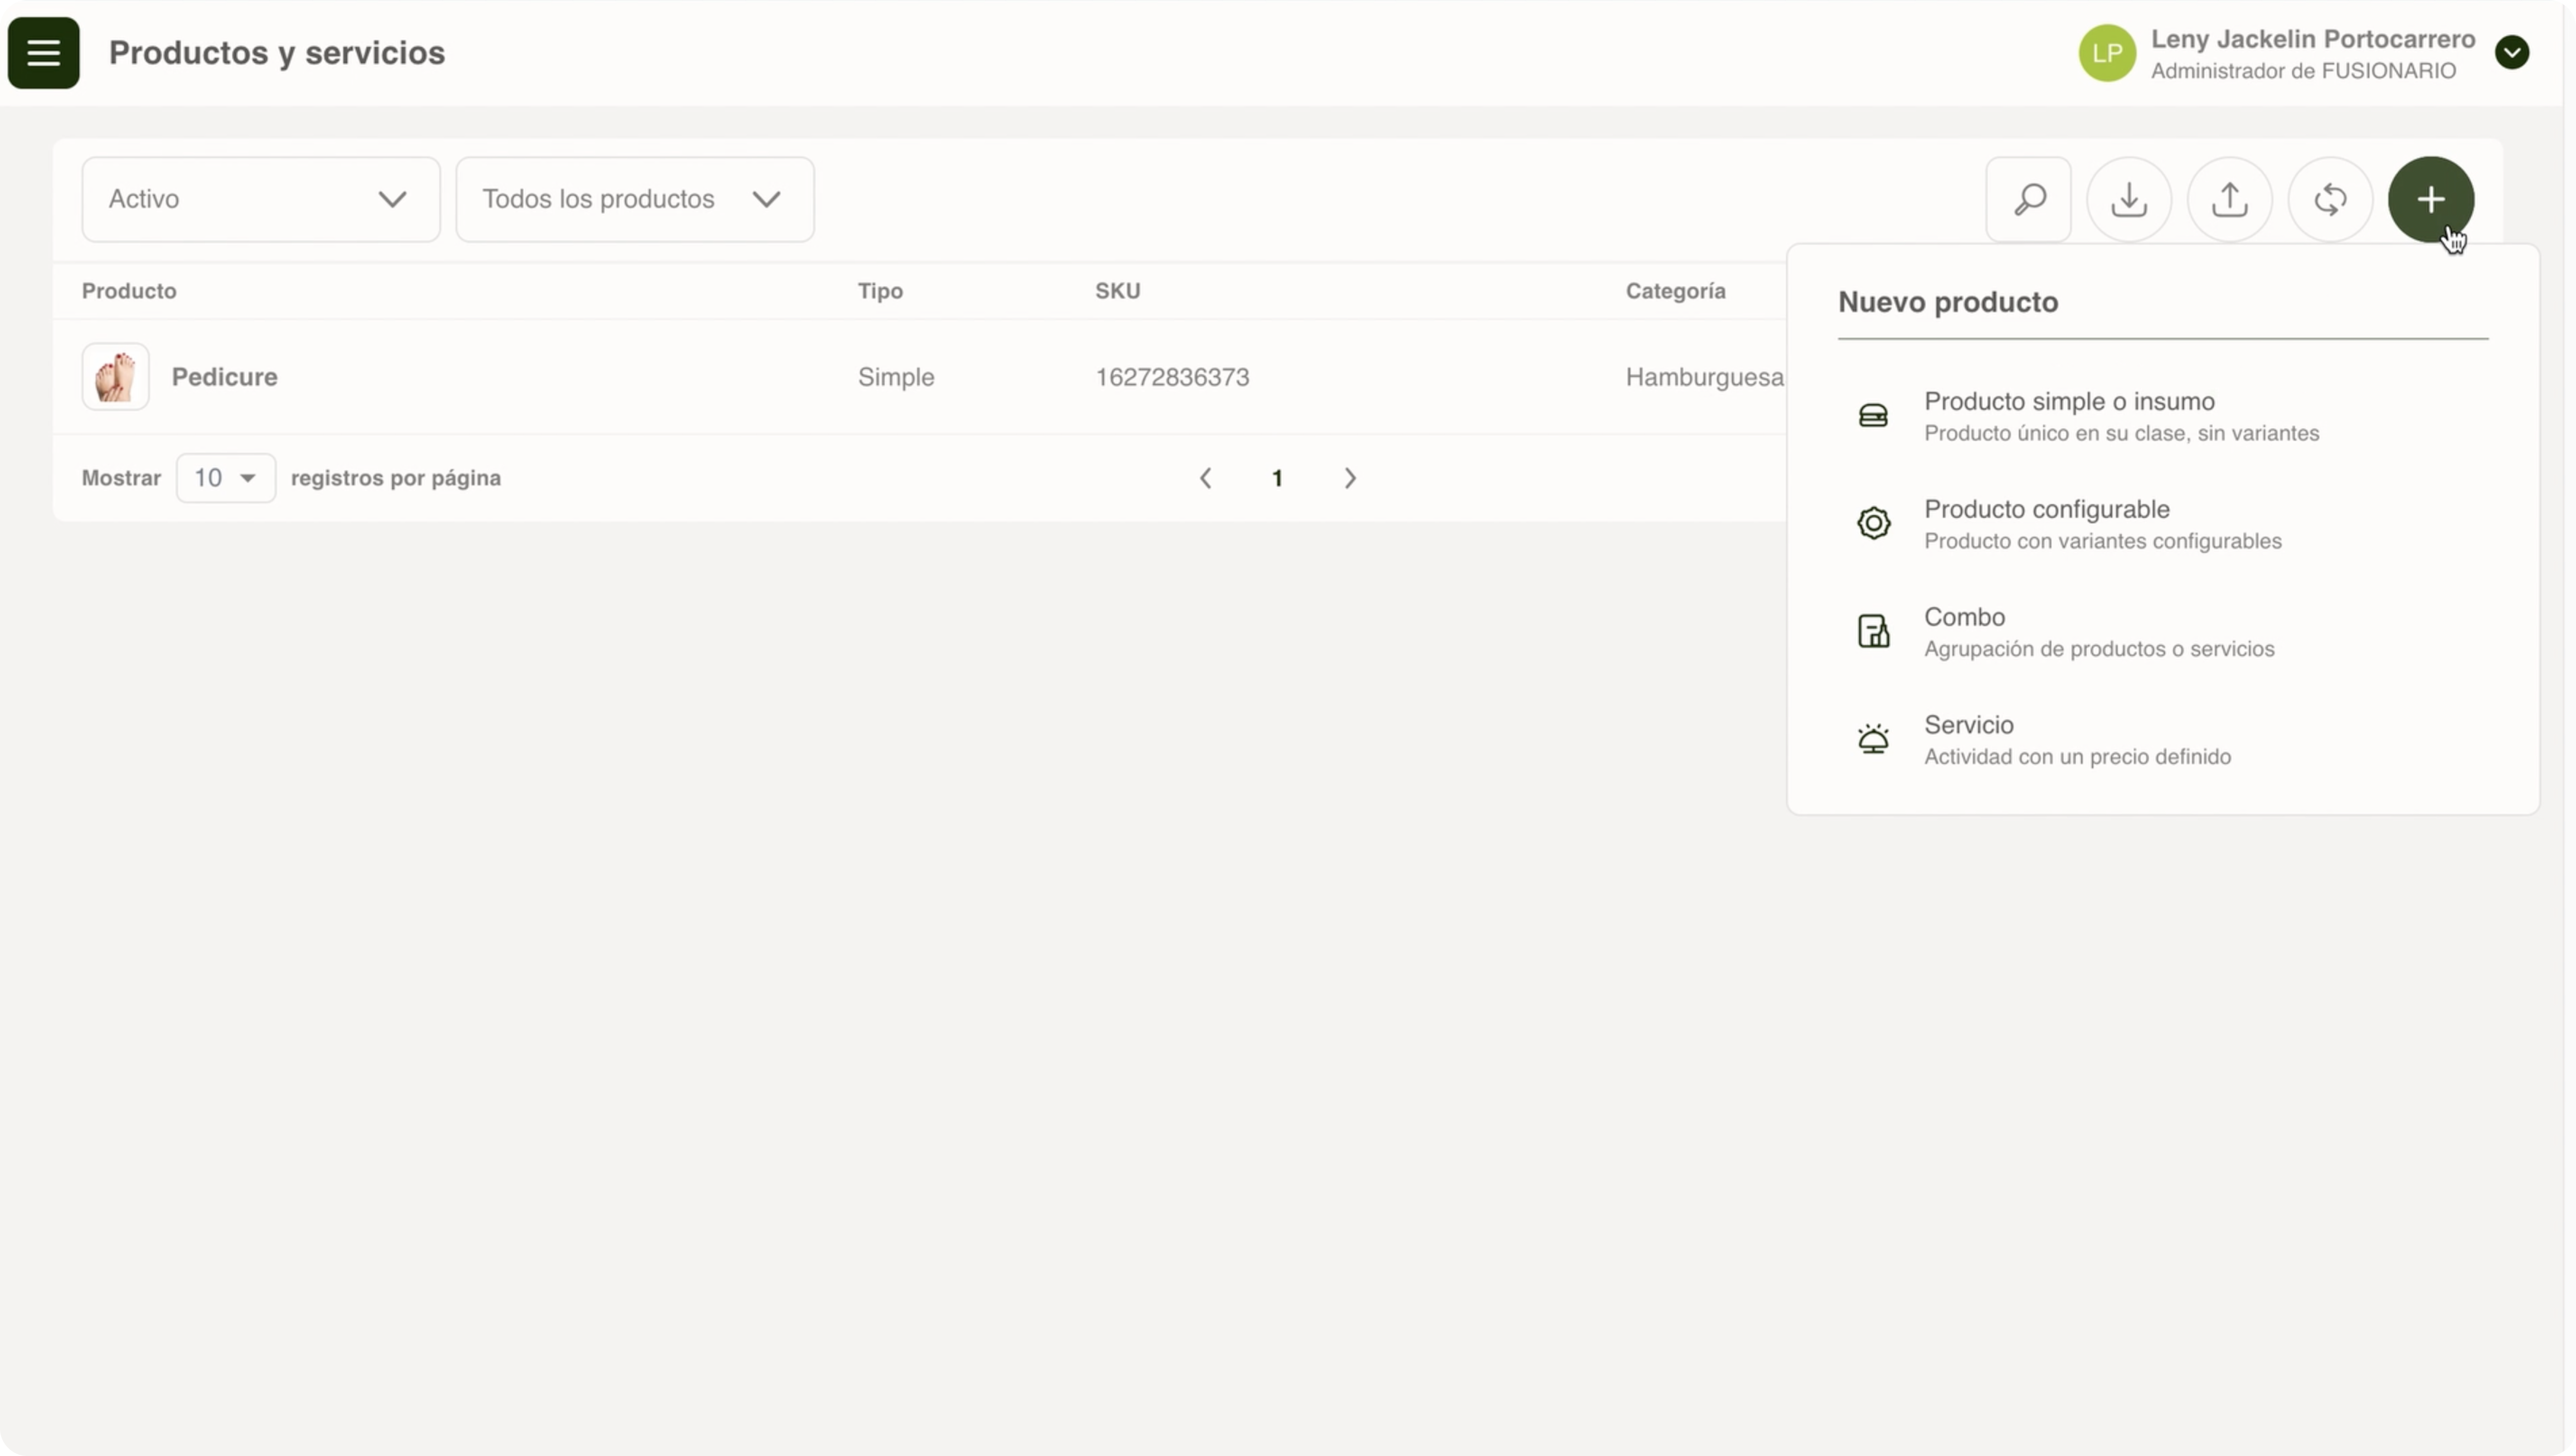Select the Combo menu entry
The height and width of the screenshot is (1456, 2576).
tap(1964, 617)
